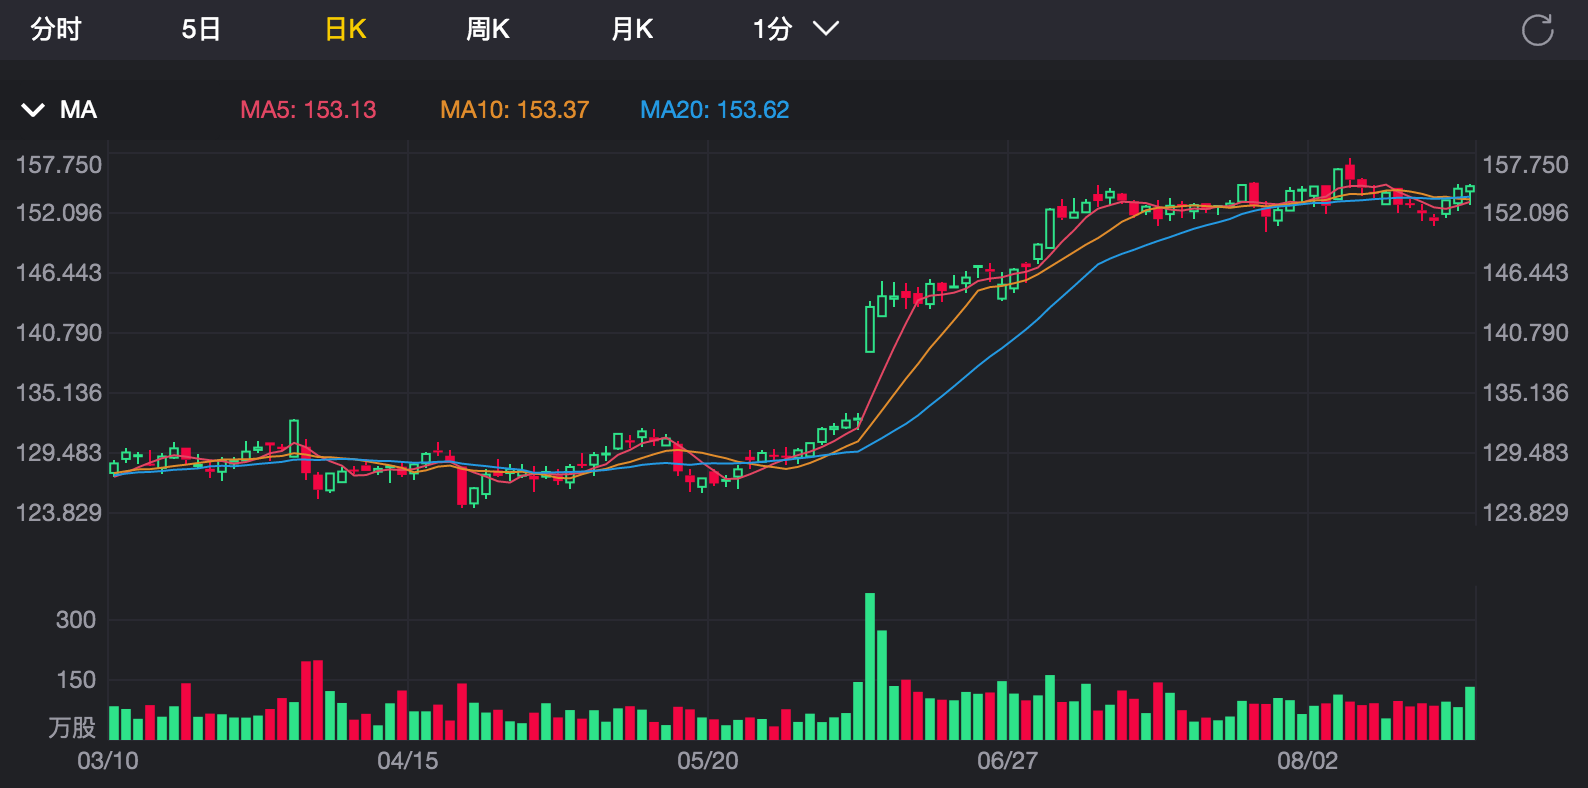This screenshot has height=788, width=1588.
Task: Switch to the 周K weekly tab
Action: [488, 30]
